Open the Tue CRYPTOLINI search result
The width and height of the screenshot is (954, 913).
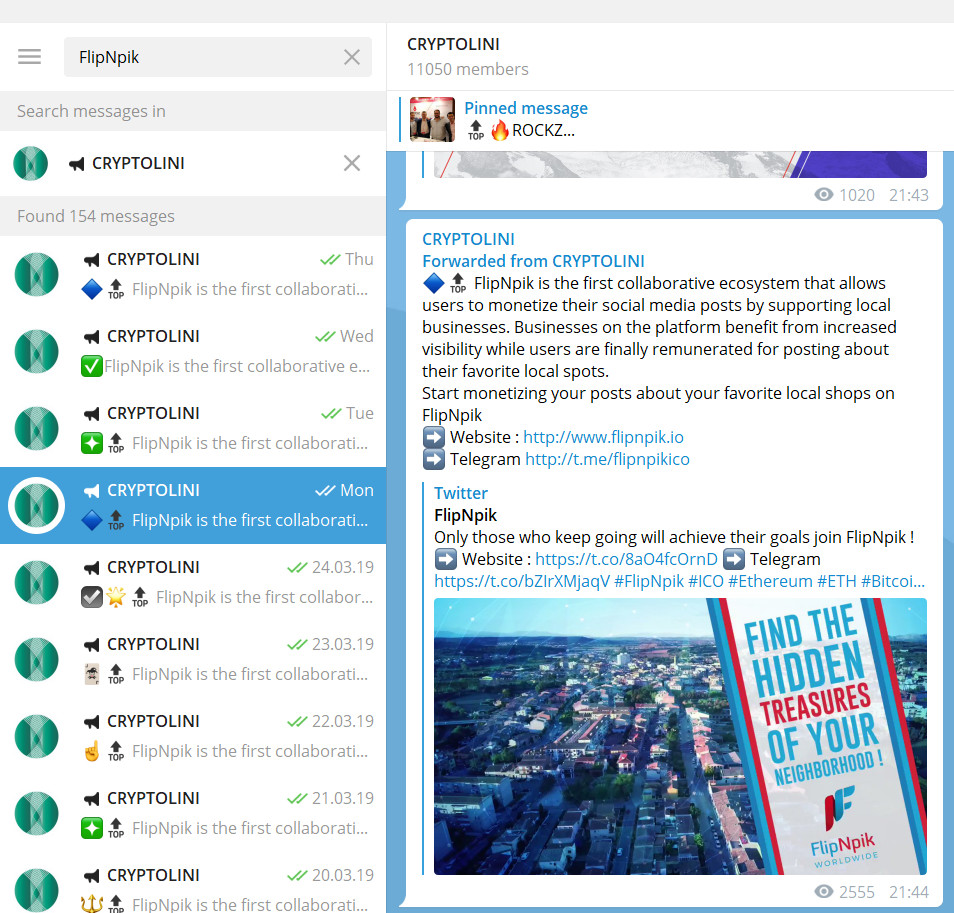coord(193,428)
